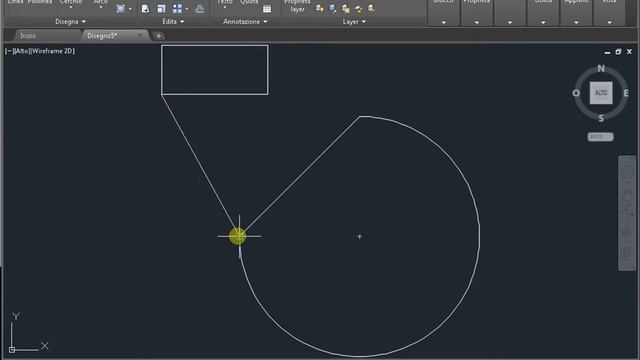Expand the Vista panel arrow
The width and height of the screenshot is (640, 360).
click(x=609, y=22)
